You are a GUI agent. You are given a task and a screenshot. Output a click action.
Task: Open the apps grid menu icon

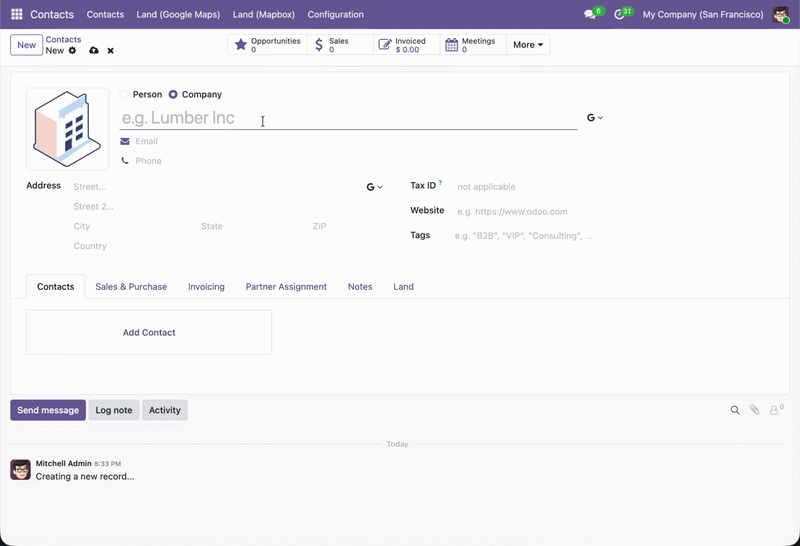tap(17, 14)
